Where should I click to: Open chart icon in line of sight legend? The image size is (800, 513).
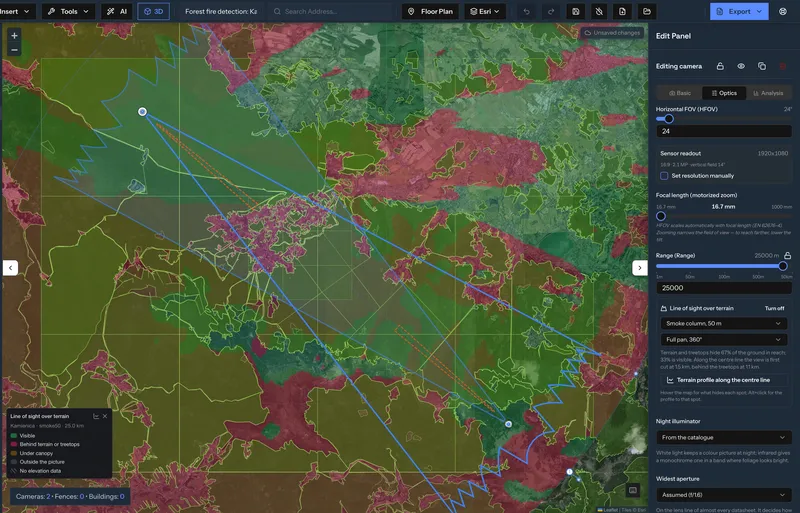(96, 416)
